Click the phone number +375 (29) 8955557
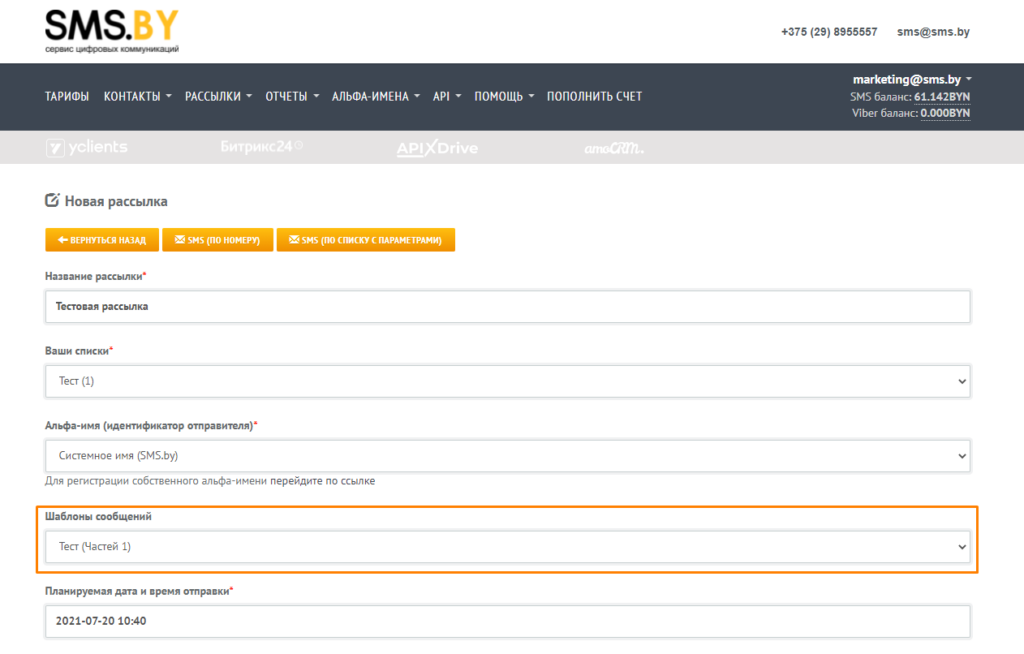 [829, 32]
